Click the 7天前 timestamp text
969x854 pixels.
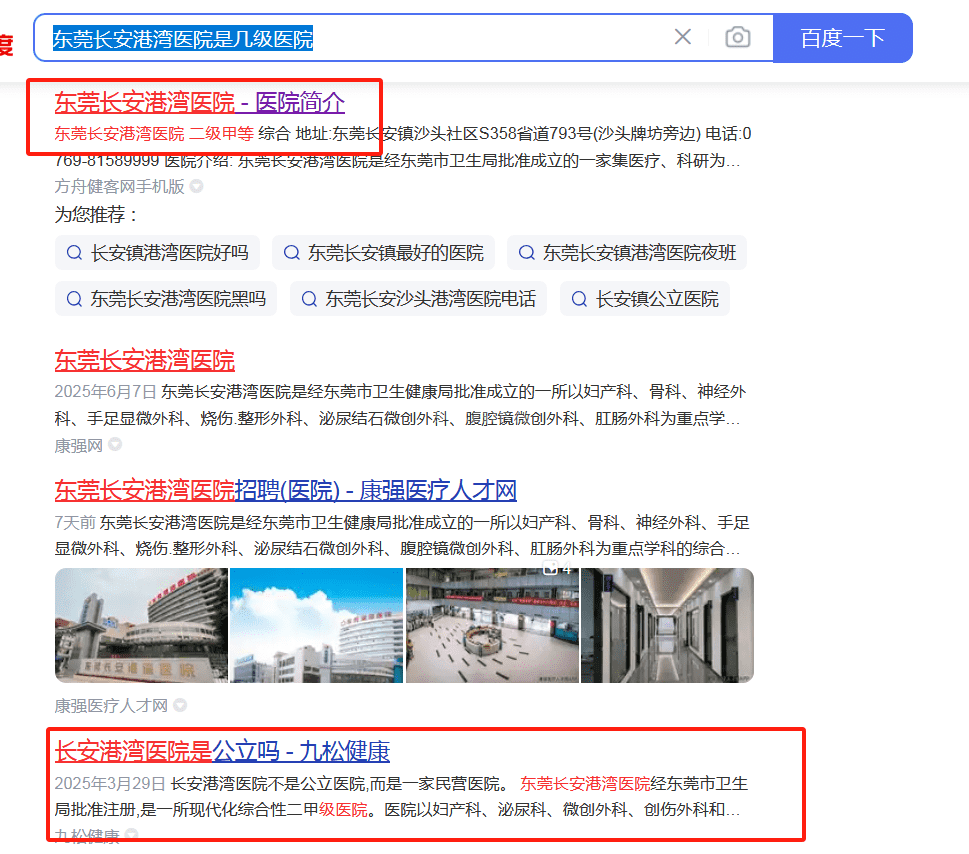point(75,523)
